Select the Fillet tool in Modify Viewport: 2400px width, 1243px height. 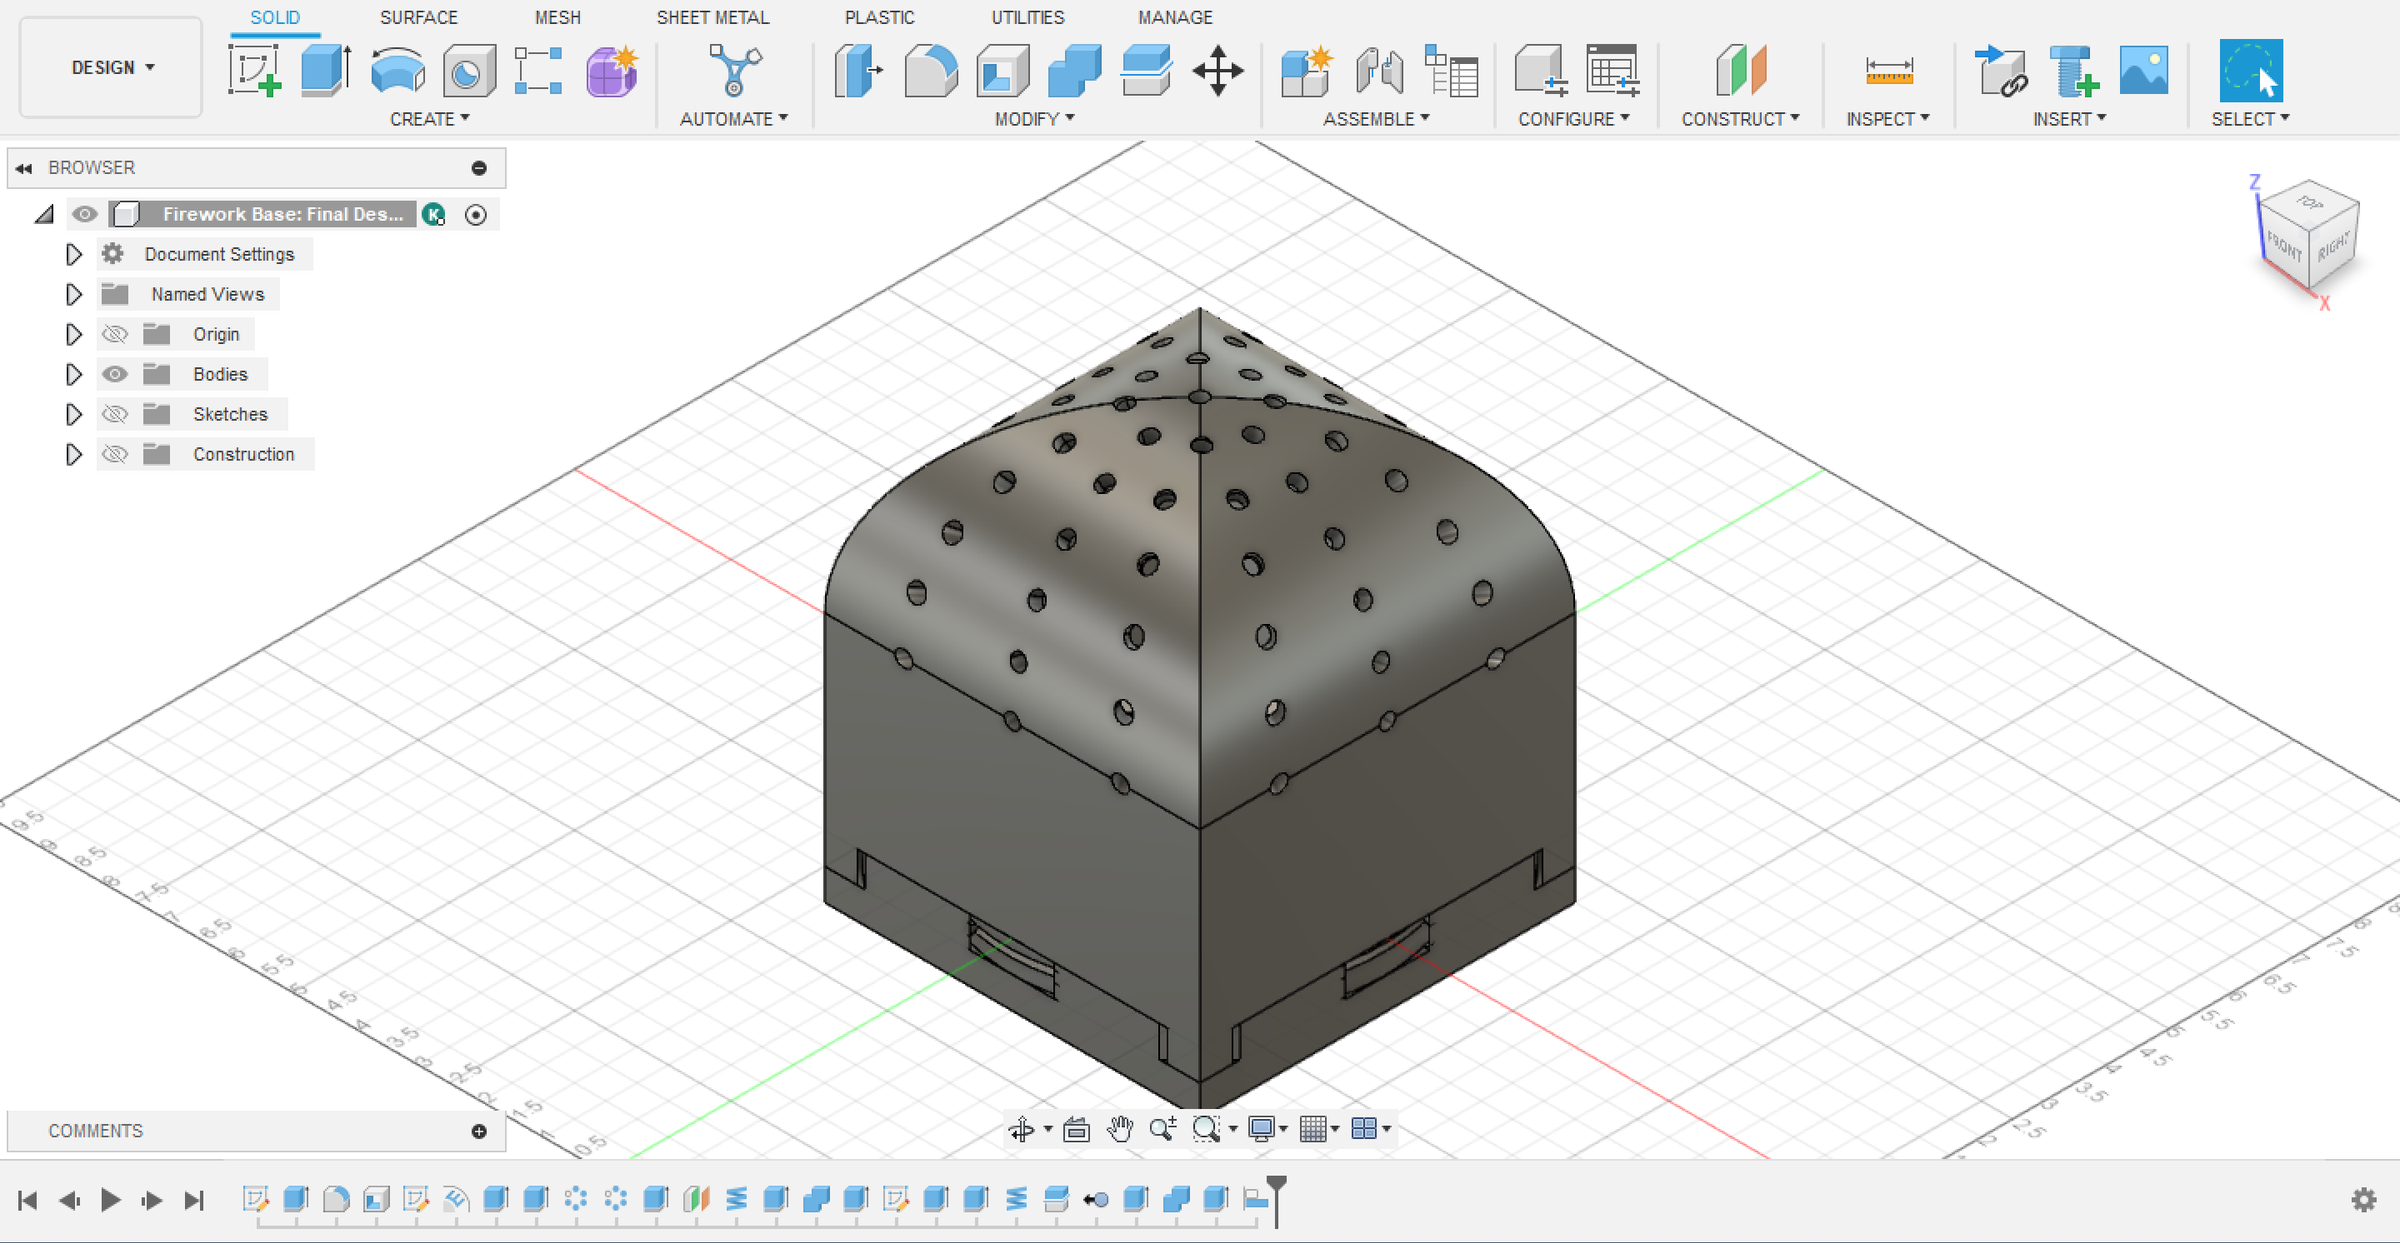930,72
